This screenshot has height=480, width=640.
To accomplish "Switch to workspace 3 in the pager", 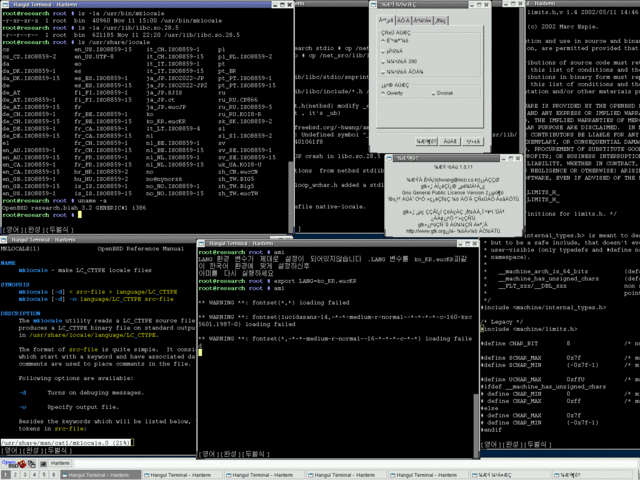I will tap(25, 475).
